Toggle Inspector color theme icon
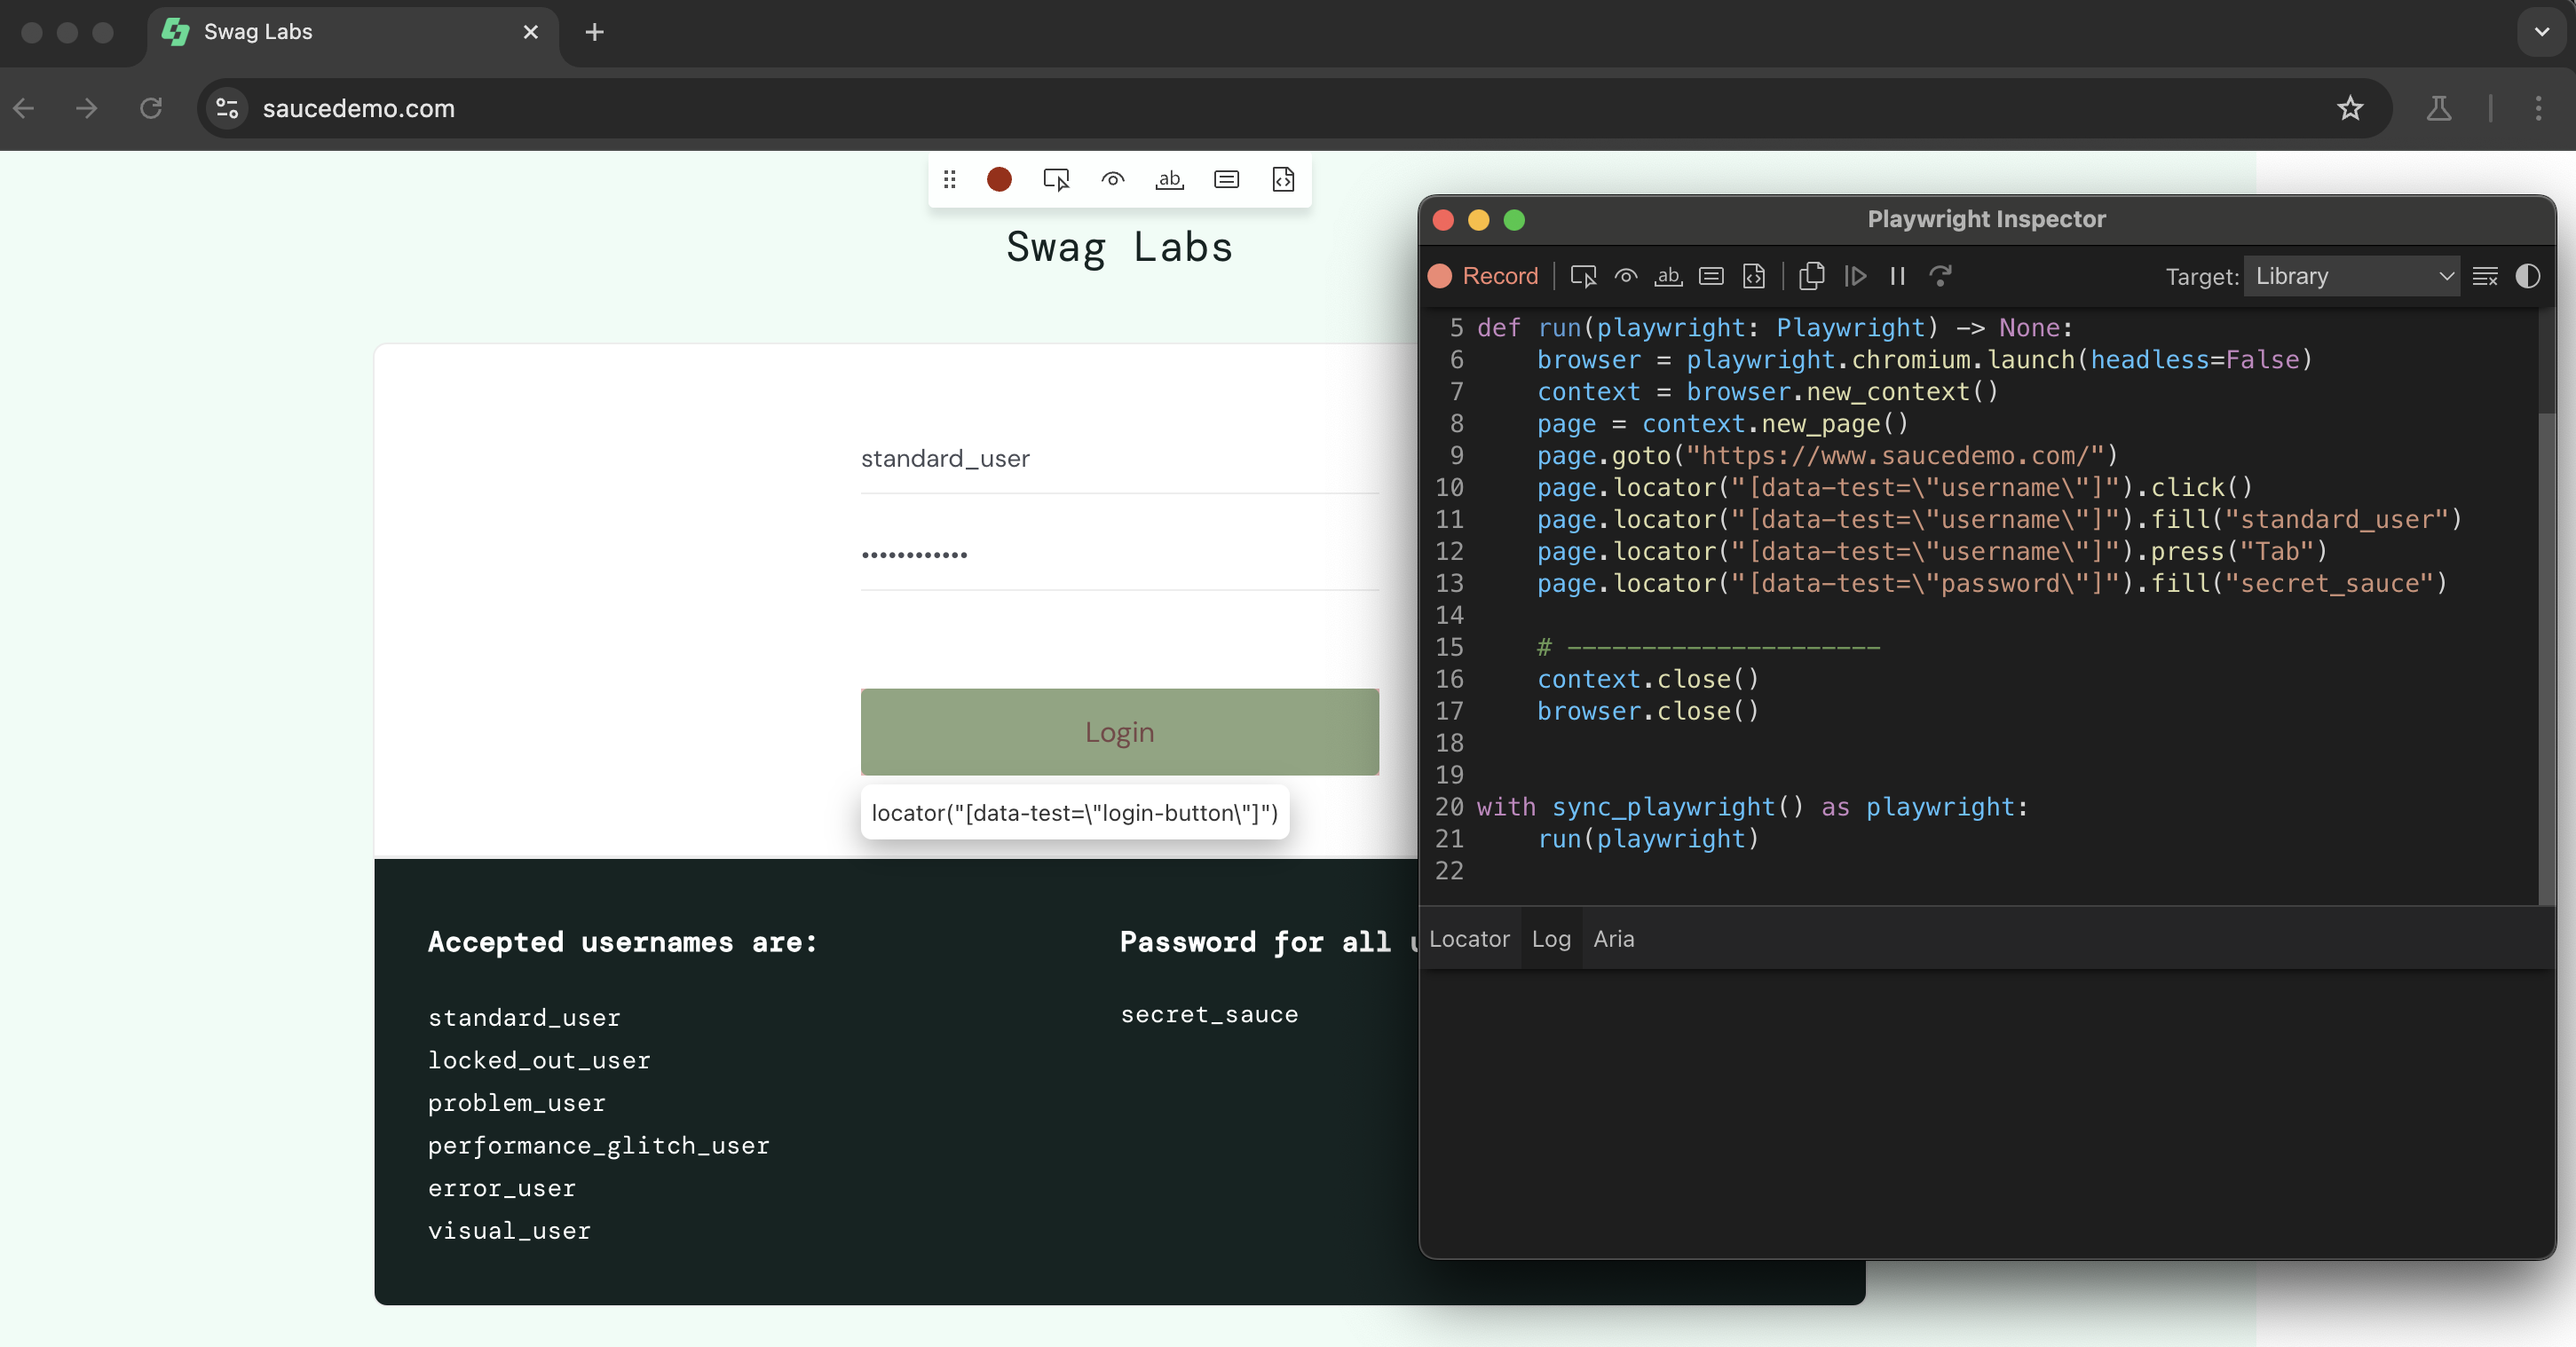 2527,276
